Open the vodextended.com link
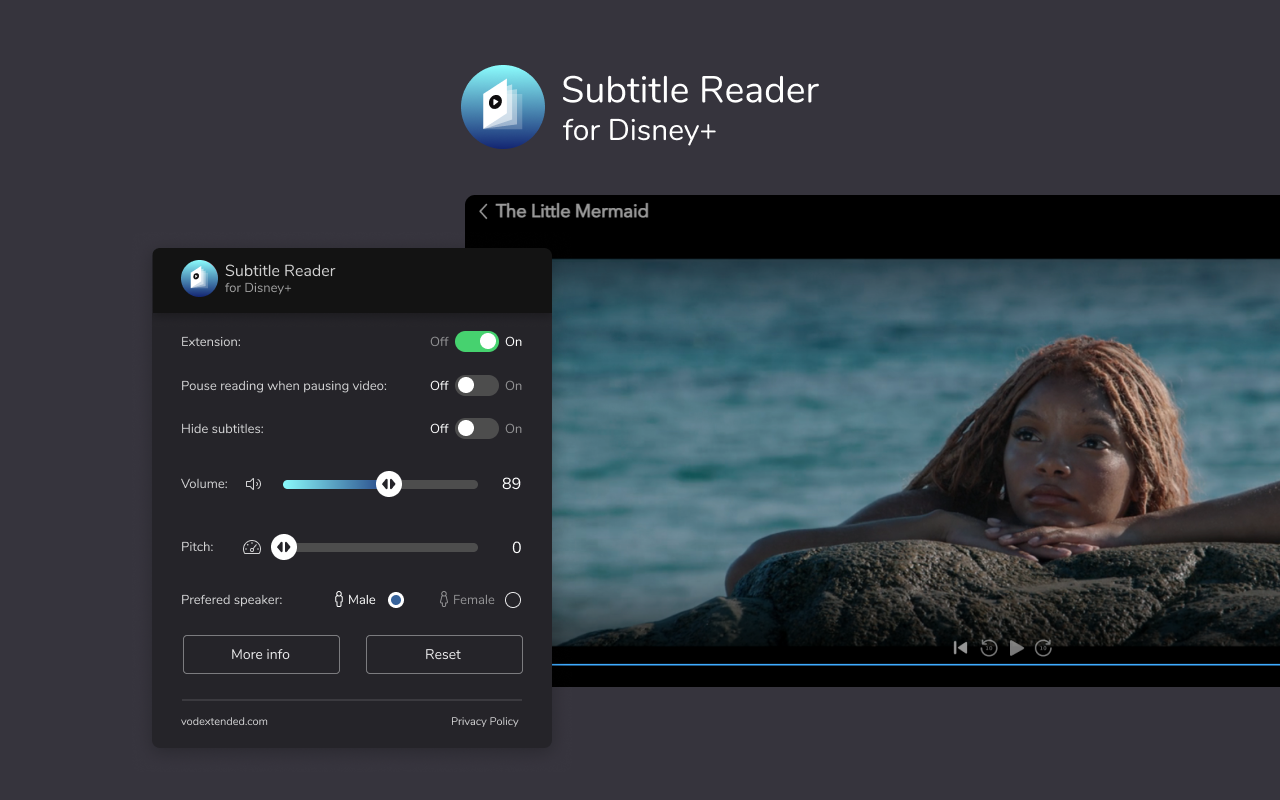The image size is (1280, 800). tap(224, 721)
